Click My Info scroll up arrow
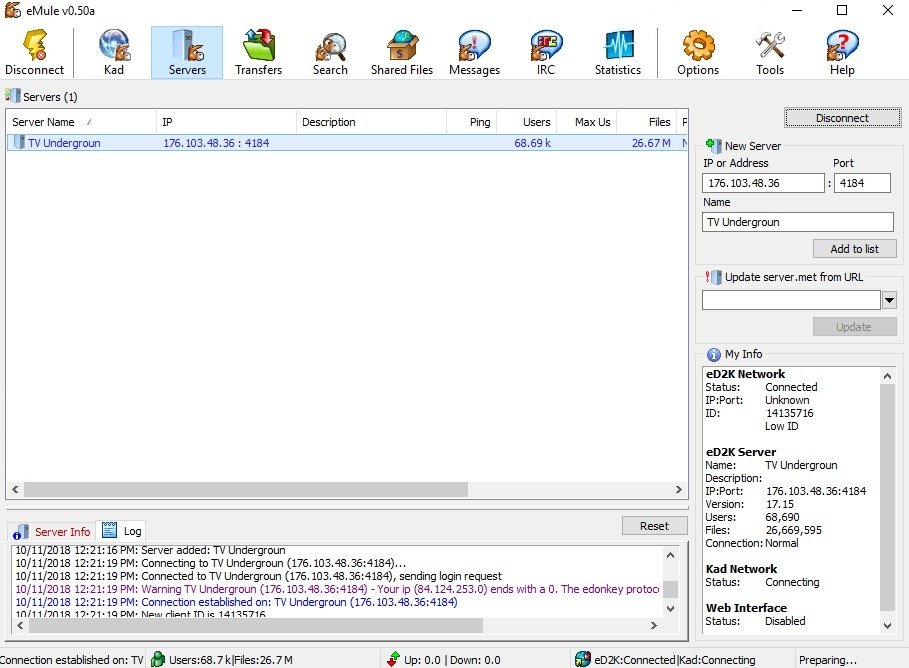The height and width of the screenshot is (668, 909). pyautogui.click(x=888, y=376)
